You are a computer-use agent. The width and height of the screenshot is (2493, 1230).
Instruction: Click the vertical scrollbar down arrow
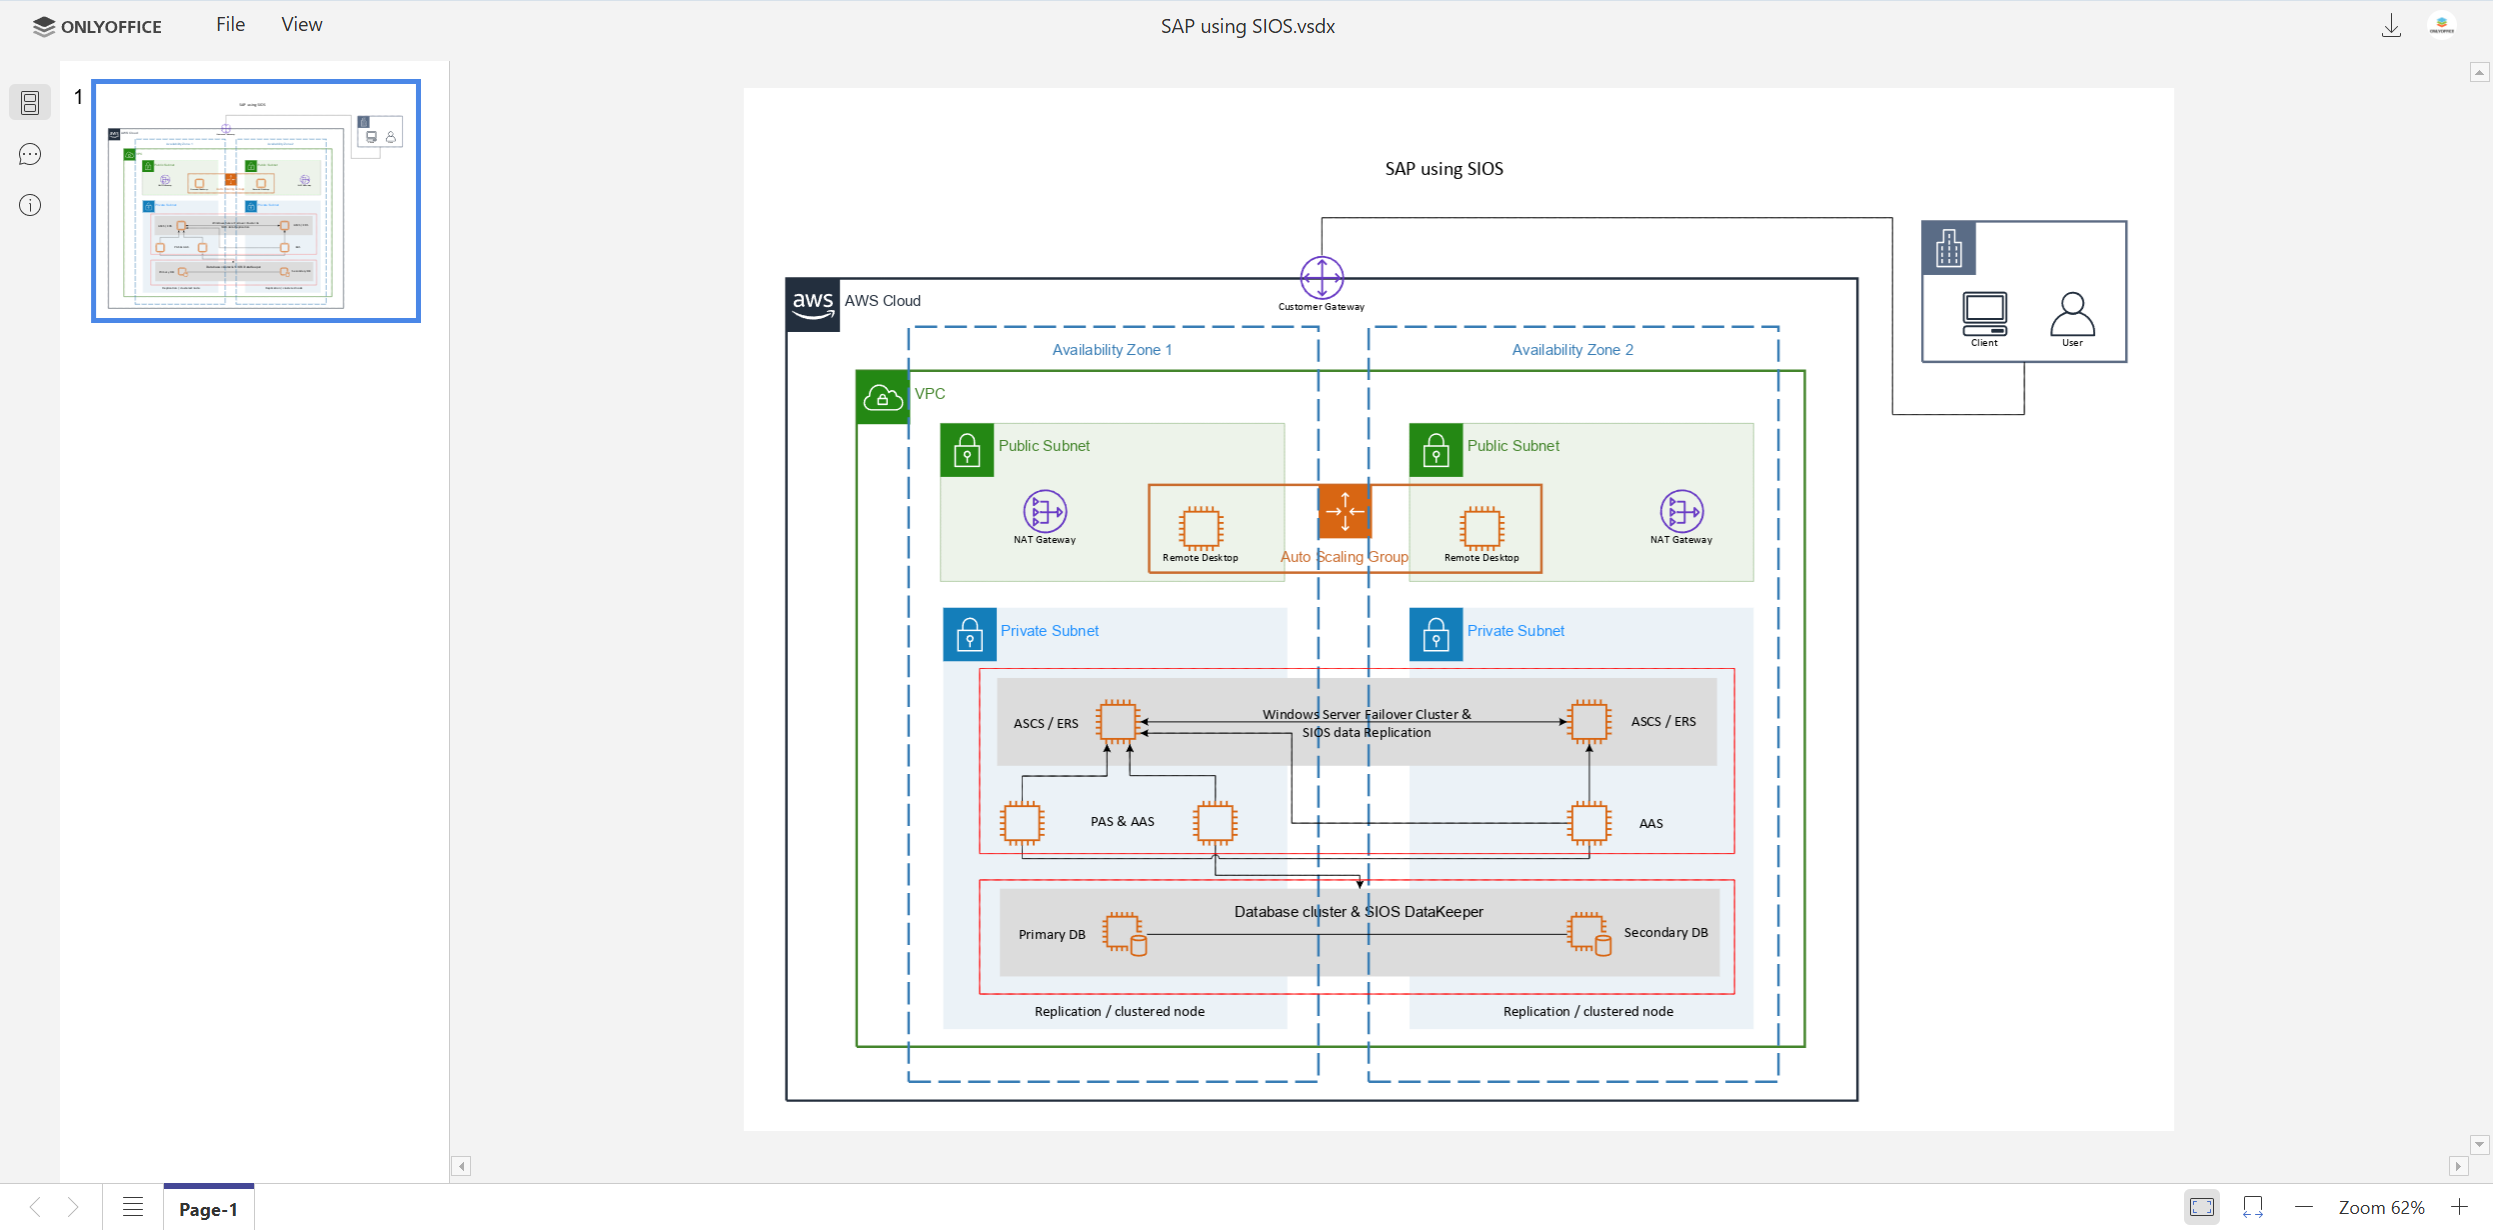[2481, 1145]
